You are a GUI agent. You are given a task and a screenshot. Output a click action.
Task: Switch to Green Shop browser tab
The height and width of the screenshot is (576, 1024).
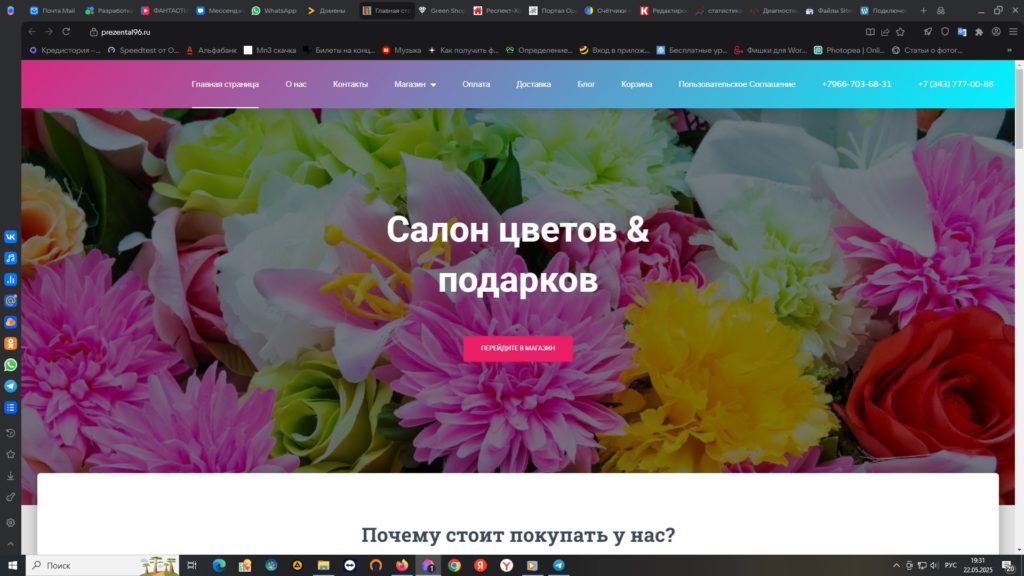click(441, 10)
